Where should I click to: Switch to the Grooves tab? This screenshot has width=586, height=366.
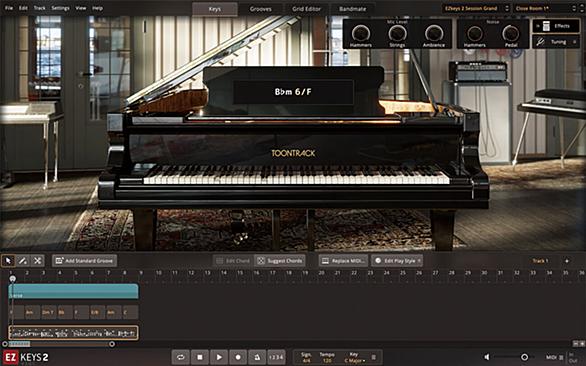pyautogui.click(x=260, y=9)
